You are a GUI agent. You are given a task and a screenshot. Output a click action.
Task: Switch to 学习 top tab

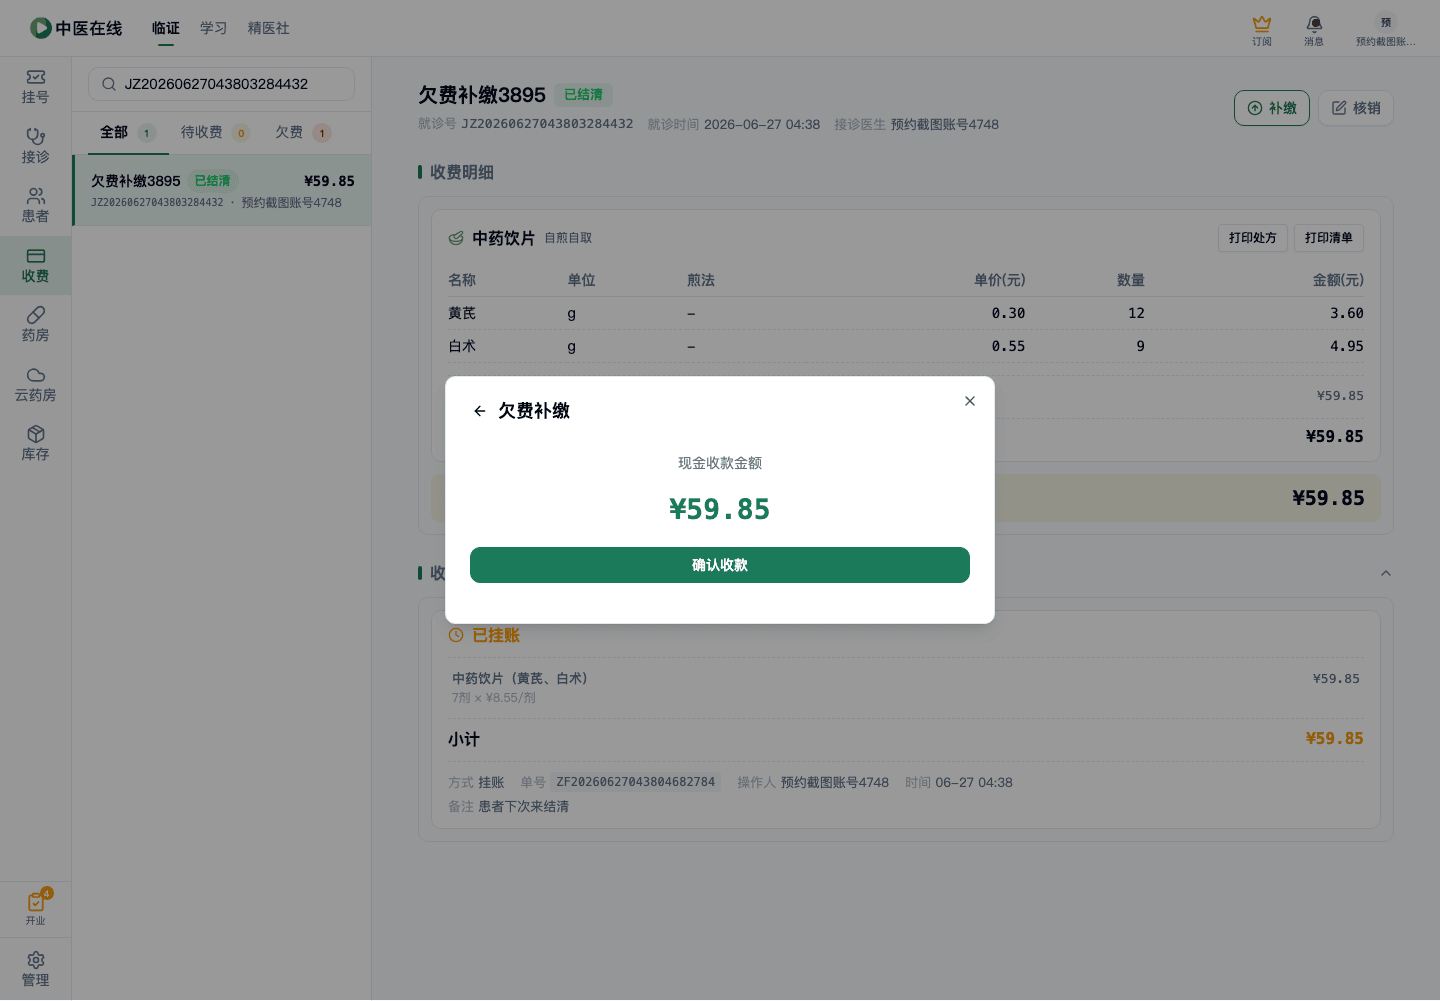click(x=214, y=28)
